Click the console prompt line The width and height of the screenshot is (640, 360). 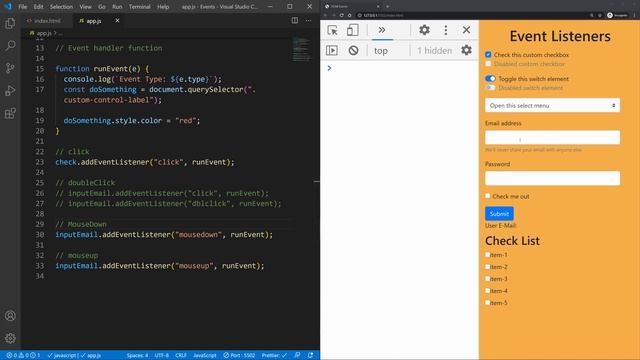tap(399, 68)
